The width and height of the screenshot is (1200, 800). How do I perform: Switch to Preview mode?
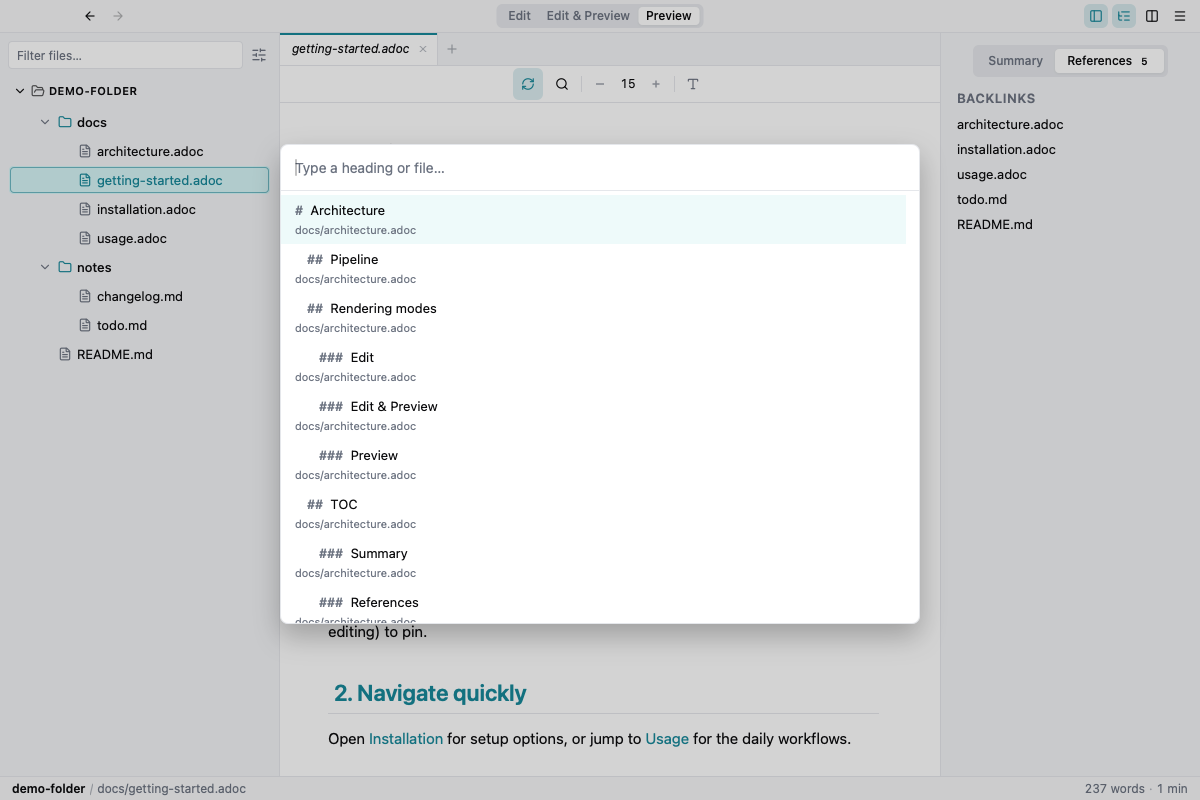[669, 16]
